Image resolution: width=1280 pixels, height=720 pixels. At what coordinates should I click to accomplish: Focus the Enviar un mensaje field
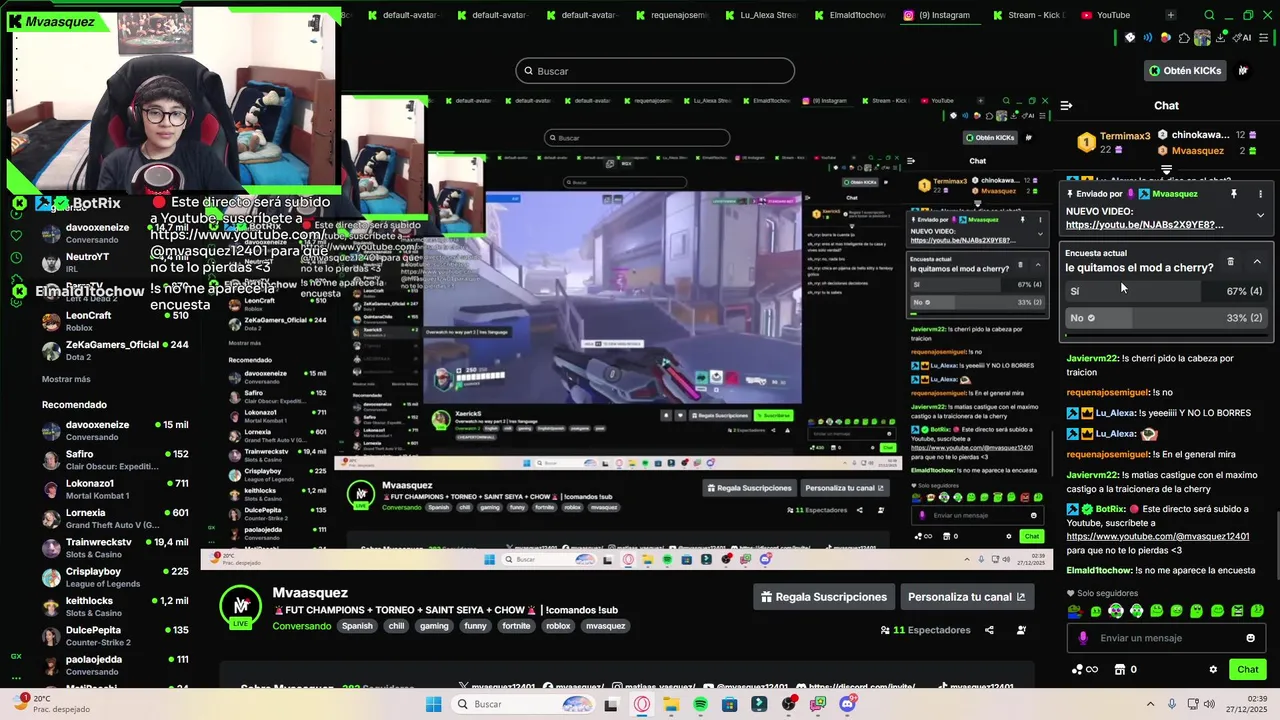(1166, 638)
